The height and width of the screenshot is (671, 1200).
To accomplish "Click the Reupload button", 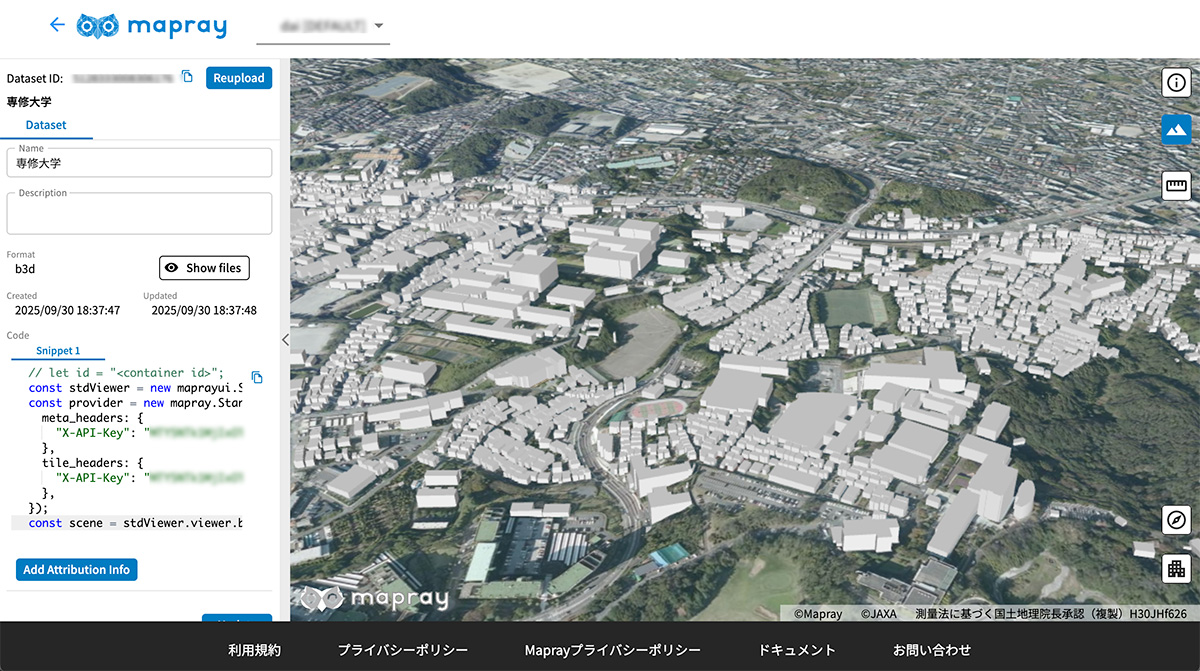I will (239, 78).
